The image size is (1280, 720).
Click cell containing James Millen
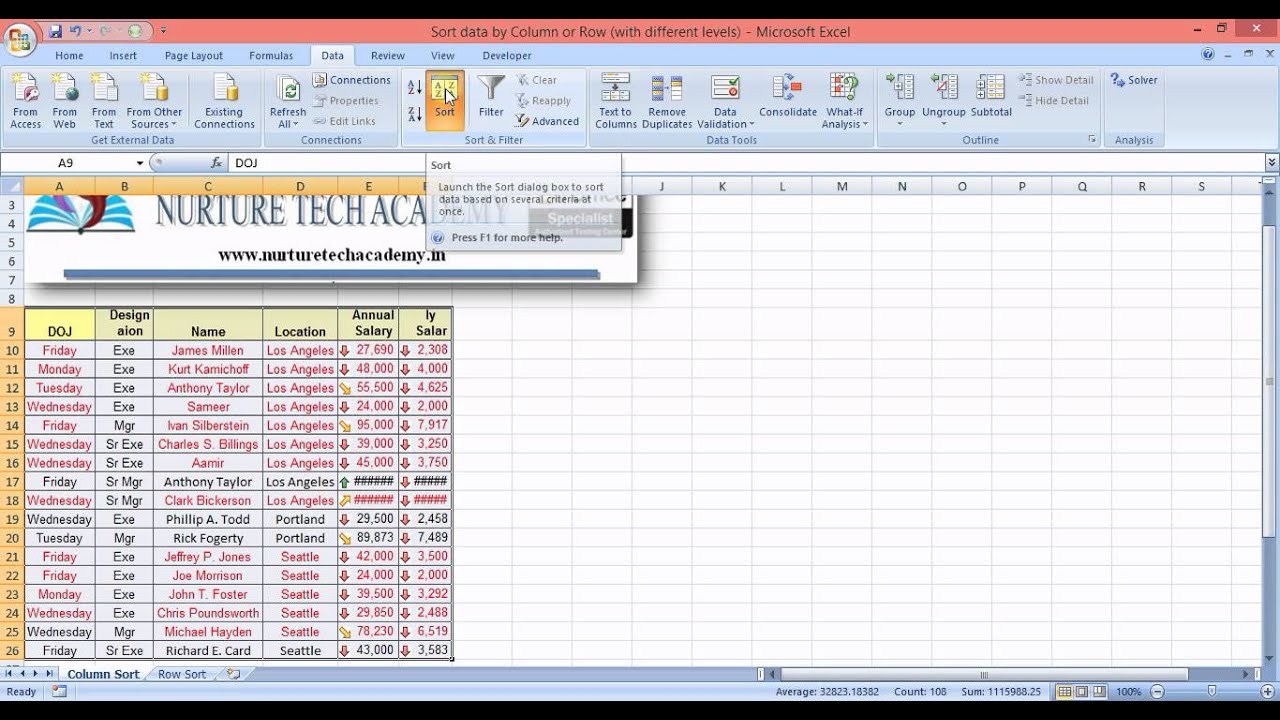208,350
